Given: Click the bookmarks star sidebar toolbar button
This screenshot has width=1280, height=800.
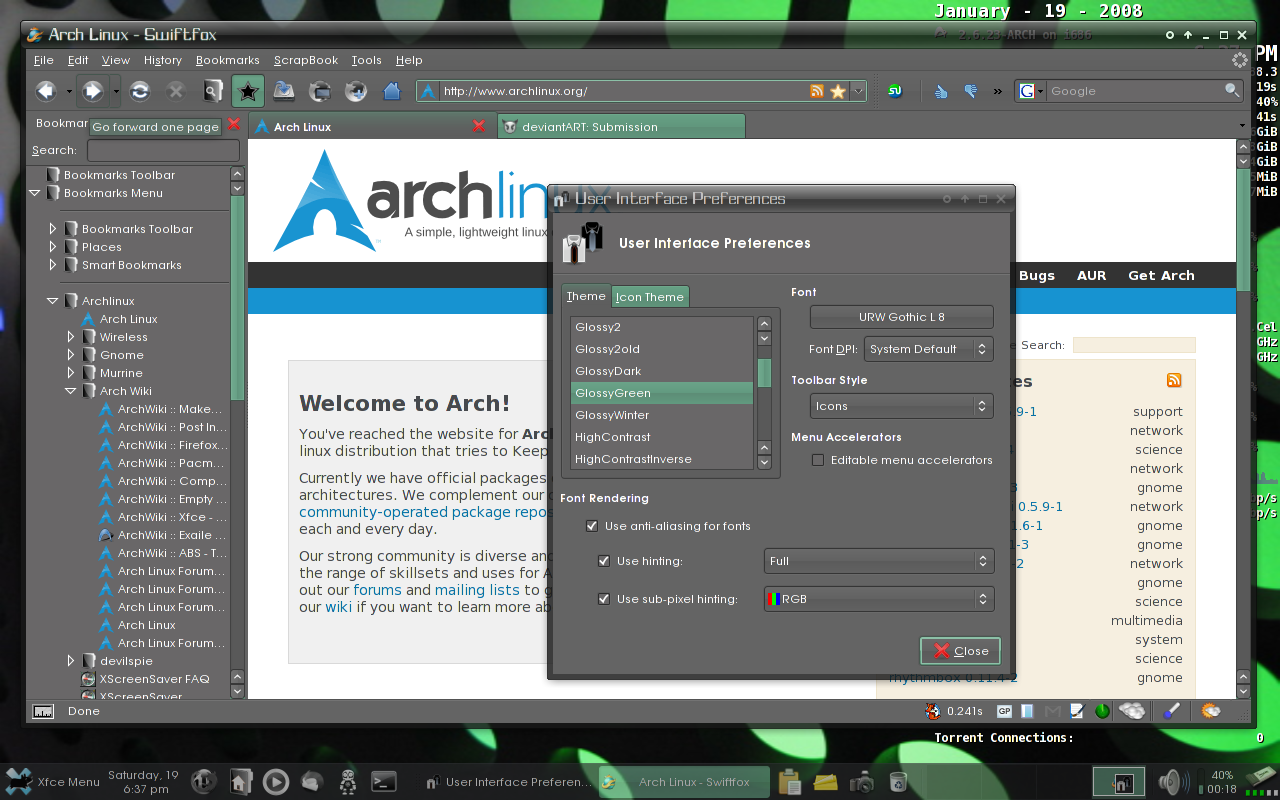Looking at the screenshot, I should [x=247, y=91].
